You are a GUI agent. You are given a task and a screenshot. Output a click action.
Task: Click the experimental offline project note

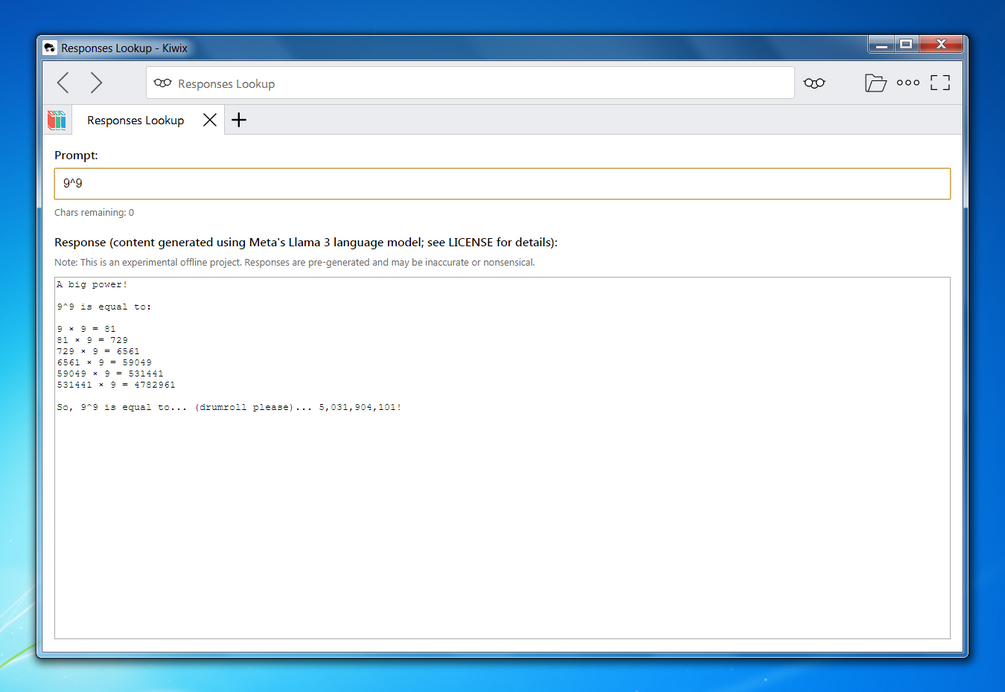coord(294,262)
